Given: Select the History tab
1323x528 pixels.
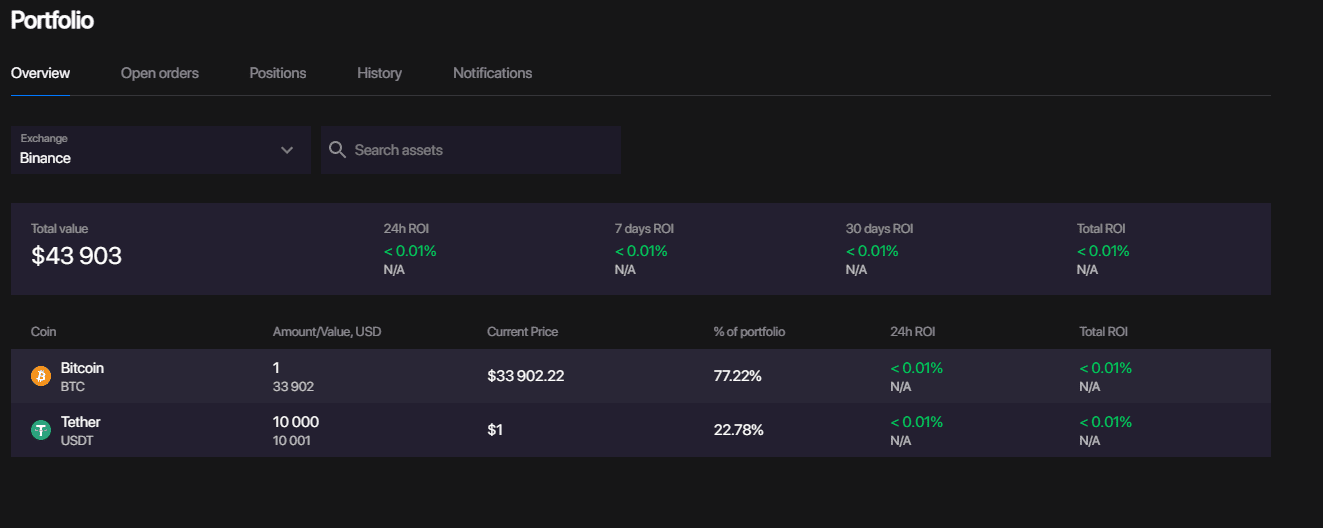Looking at the screenshot, I should [379, 73].
